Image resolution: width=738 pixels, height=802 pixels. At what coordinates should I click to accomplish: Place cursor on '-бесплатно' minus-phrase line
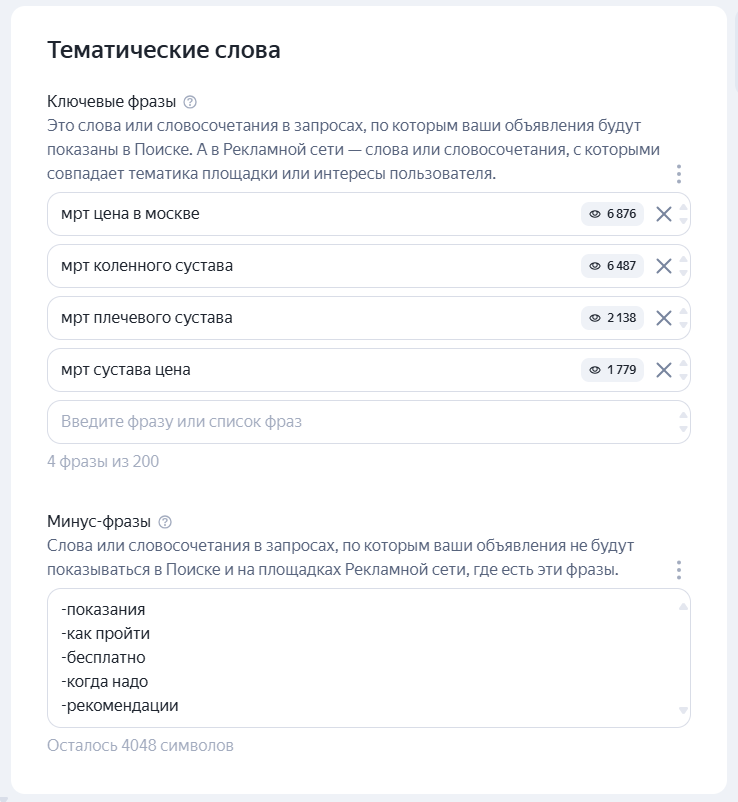pos(103,658)
